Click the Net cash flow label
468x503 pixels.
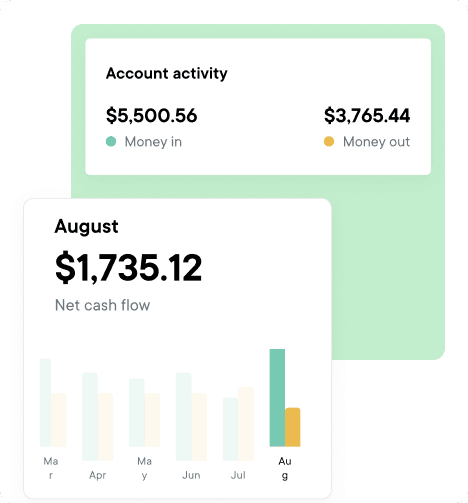click(x=102, y=305)
